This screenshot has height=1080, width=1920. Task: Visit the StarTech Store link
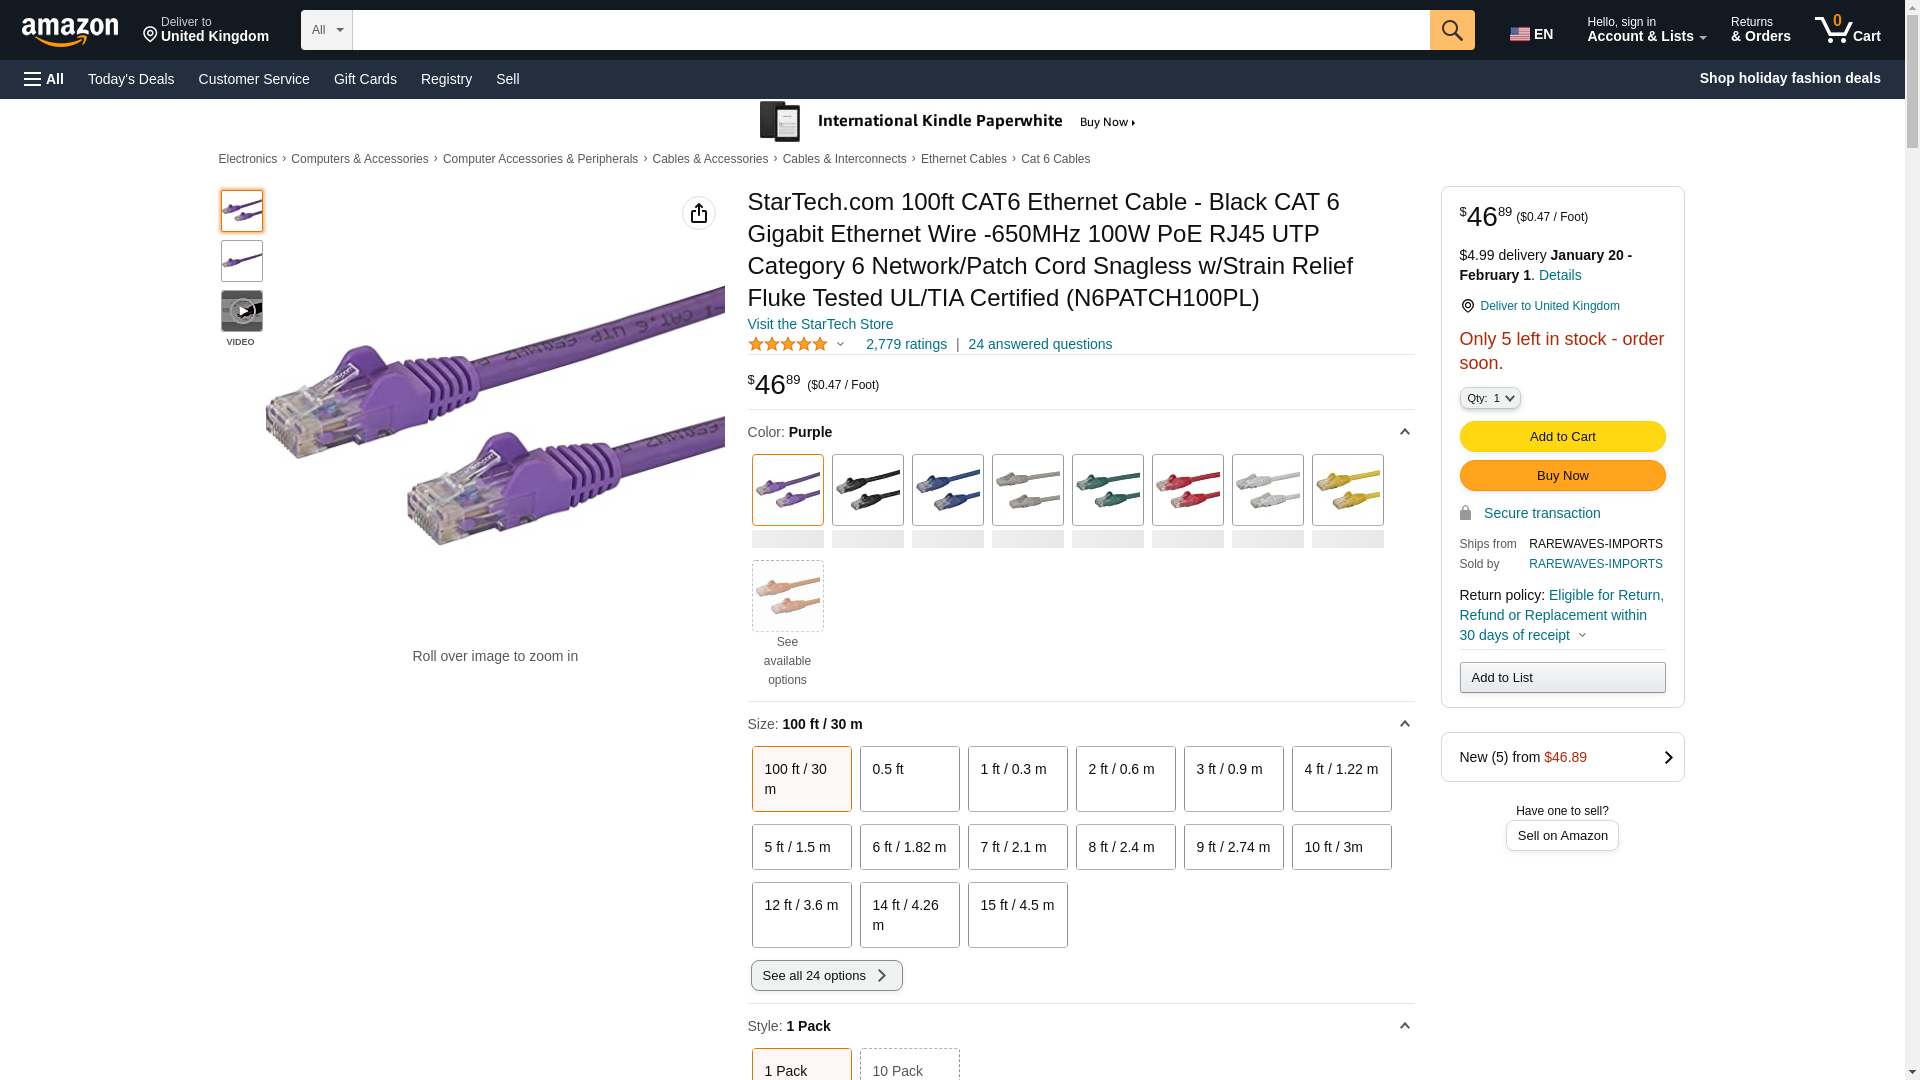pyautogui.click(x=820, y=324)
